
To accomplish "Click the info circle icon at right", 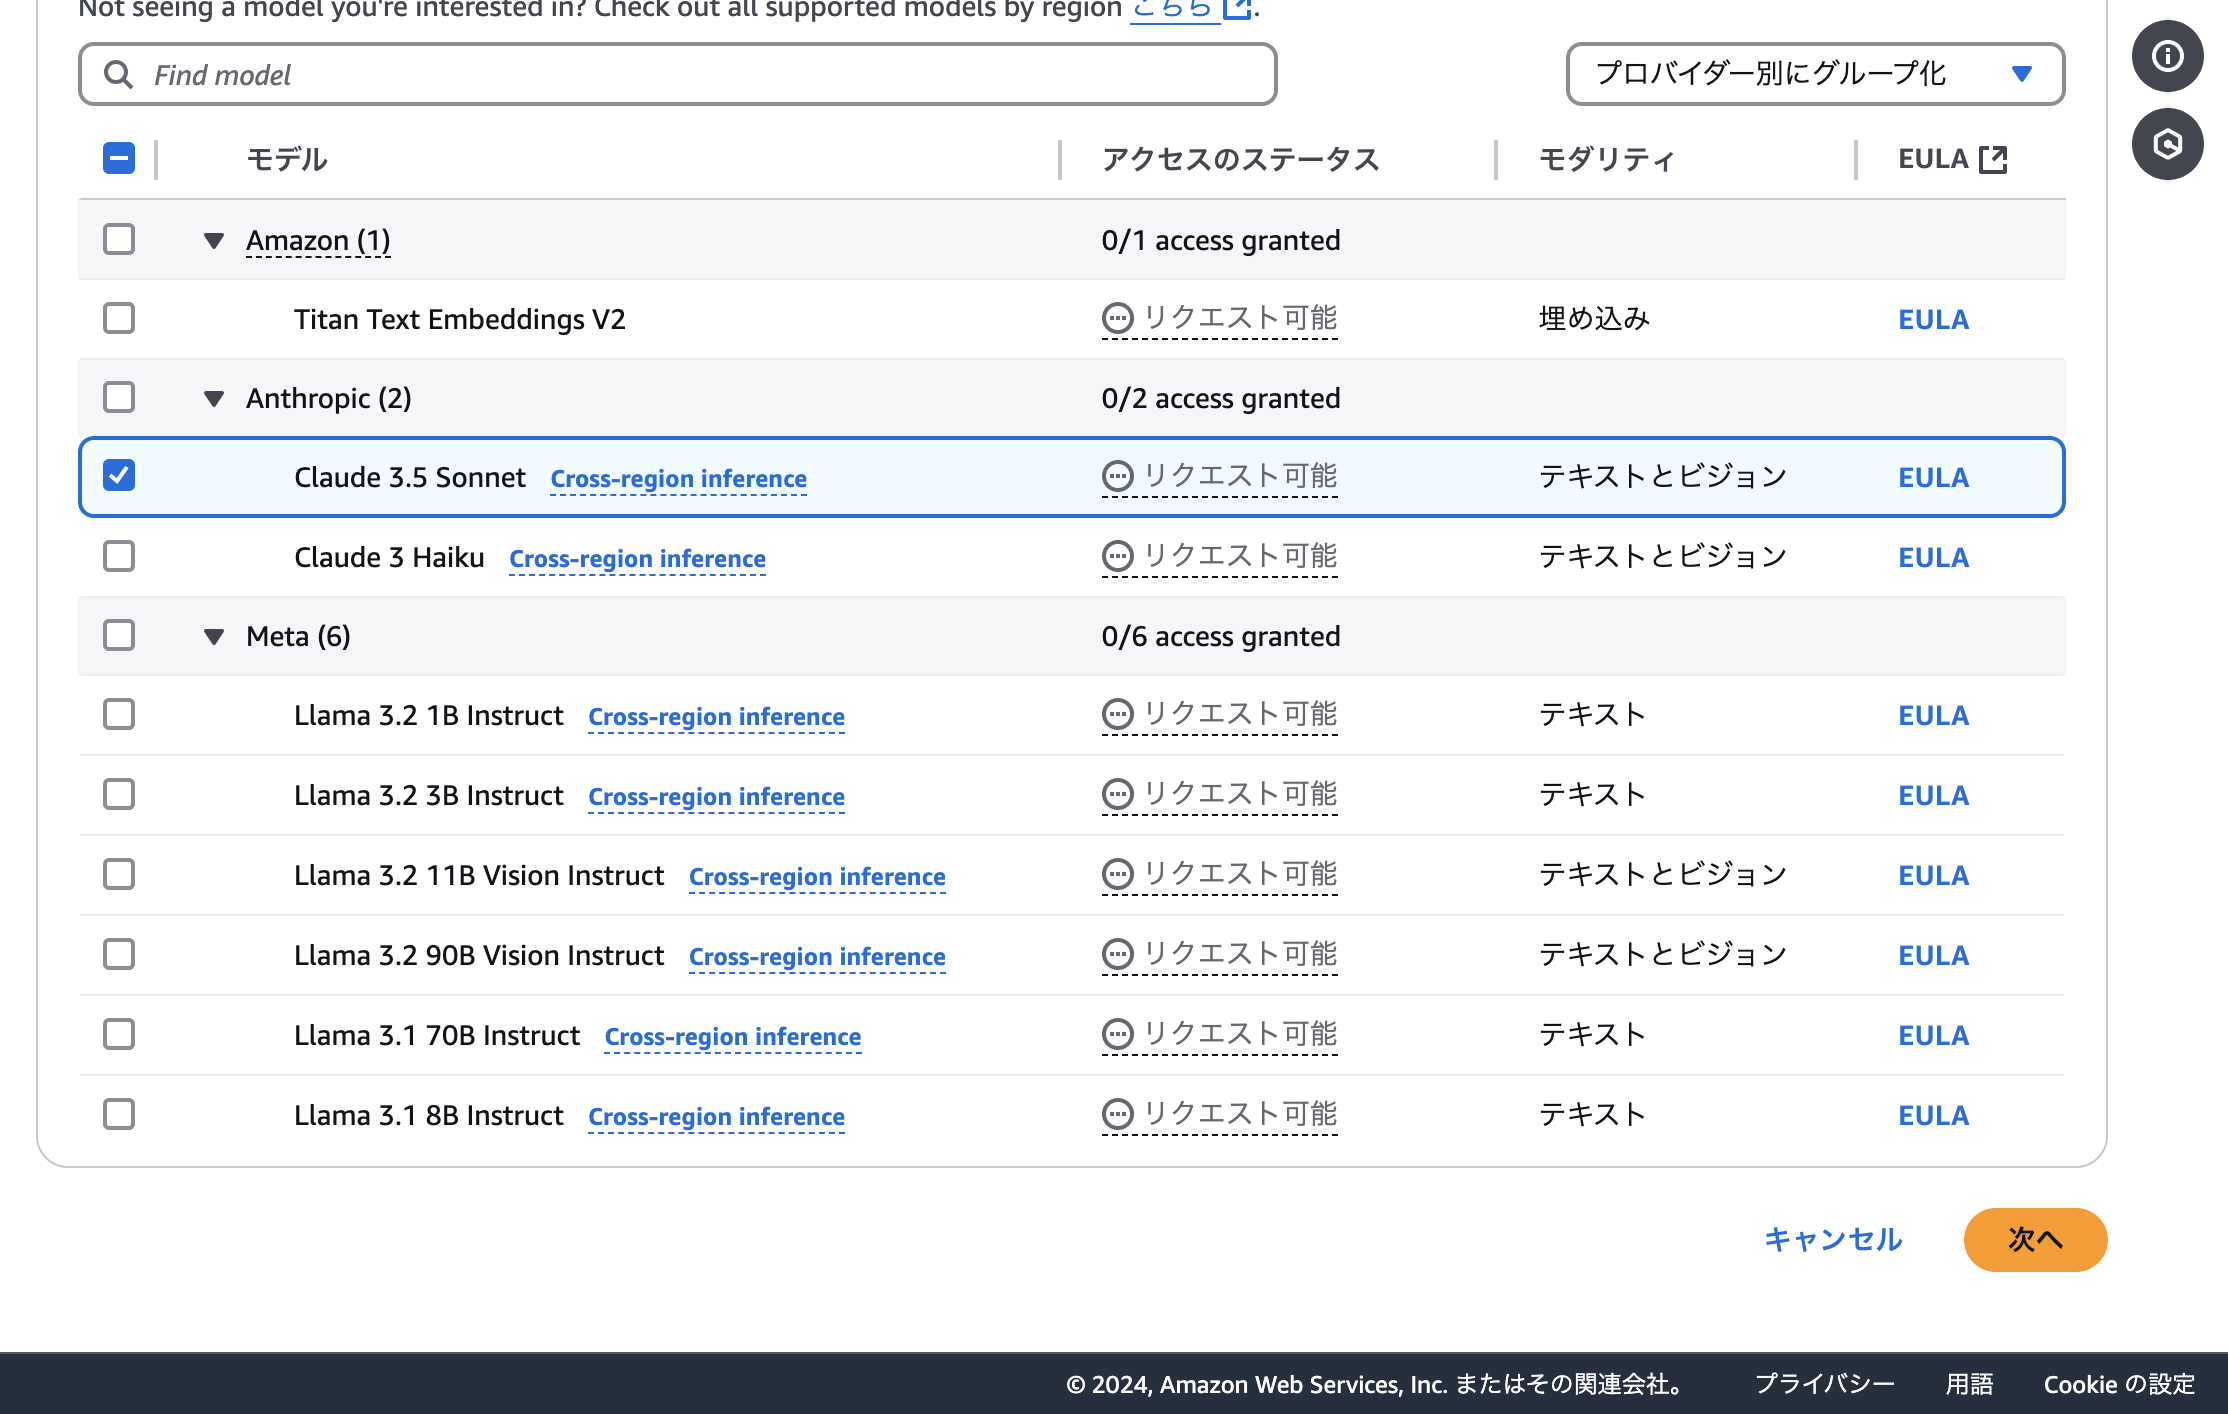I will 2167,56.
